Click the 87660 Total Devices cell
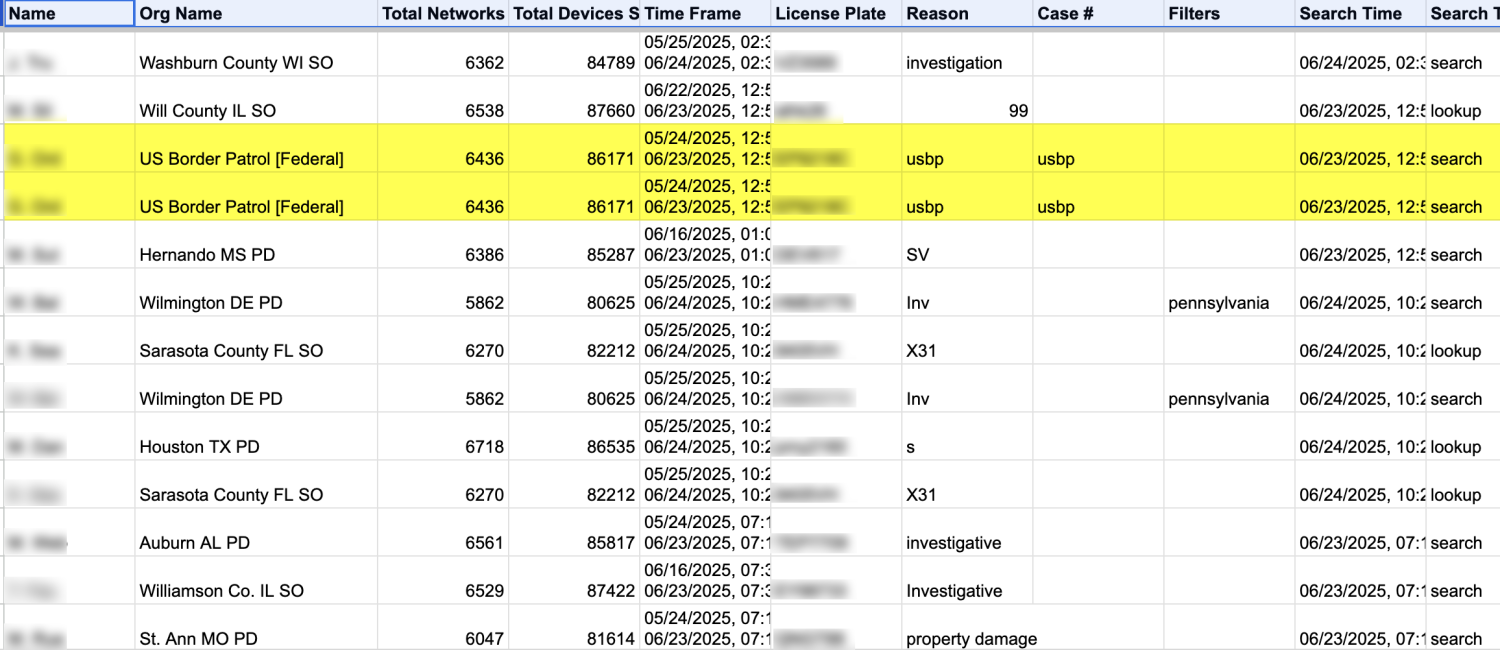This screenshot has width=1500, height=650. (574, 101)
